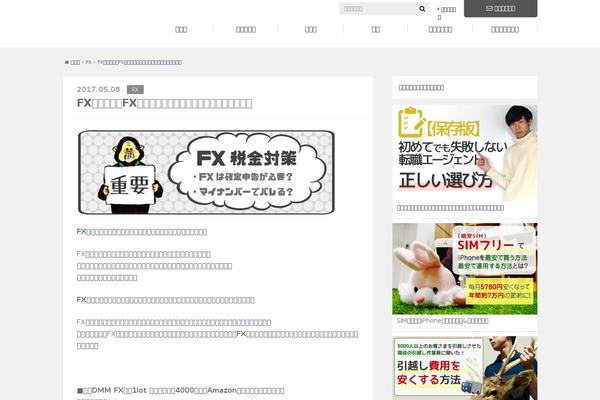This screenshot has height=400, width=600.
Task: Click the gray FX category tag
Action: [135, 90]
